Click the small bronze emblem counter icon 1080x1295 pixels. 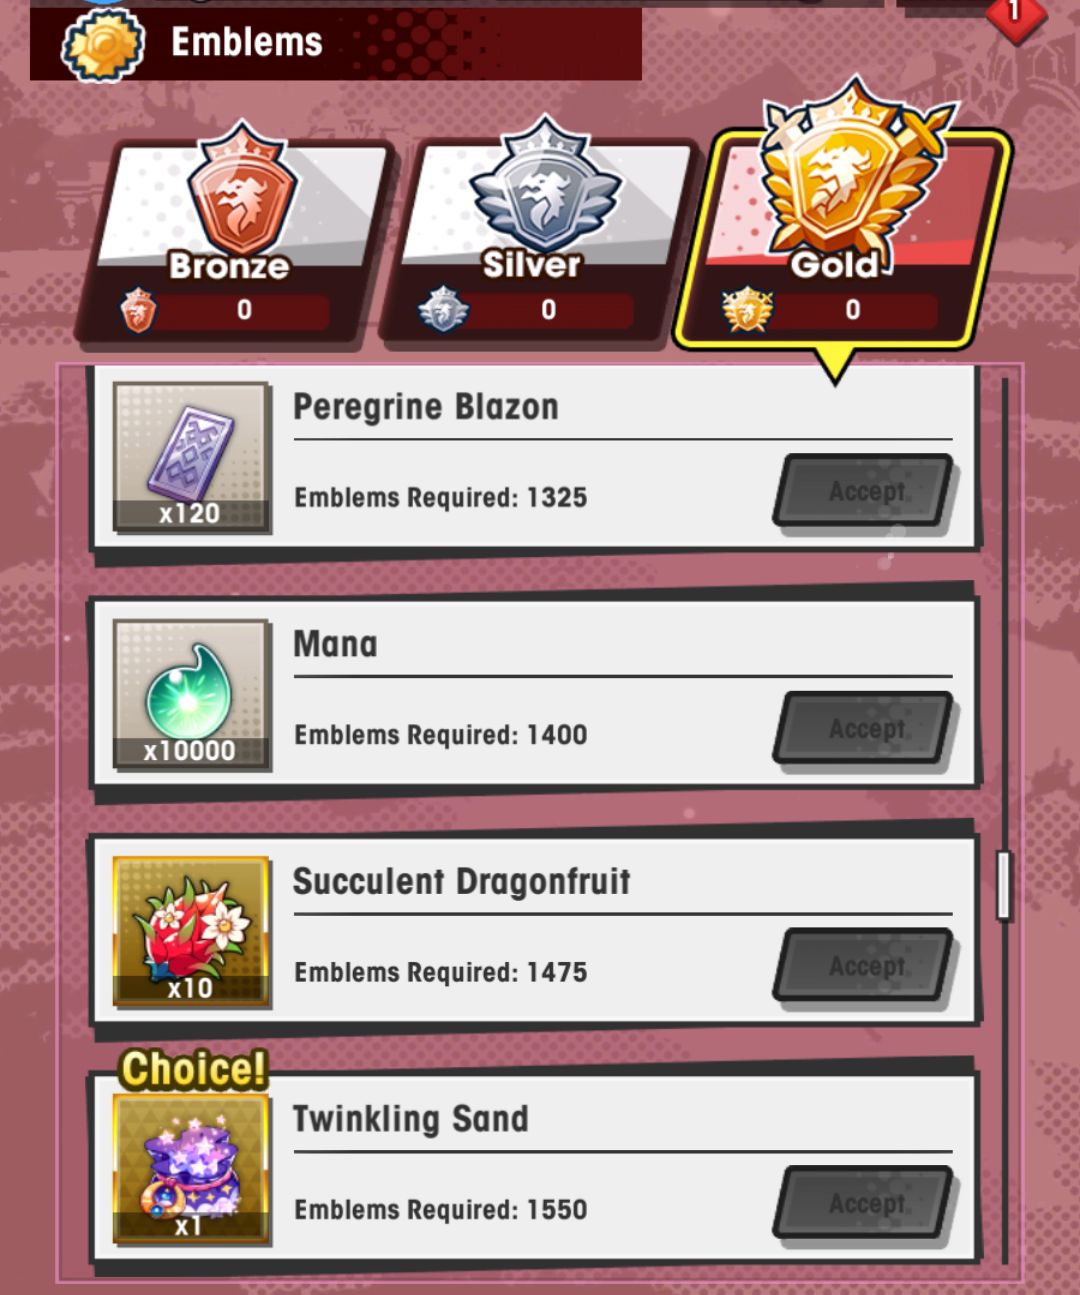click(x=138, y=310)
